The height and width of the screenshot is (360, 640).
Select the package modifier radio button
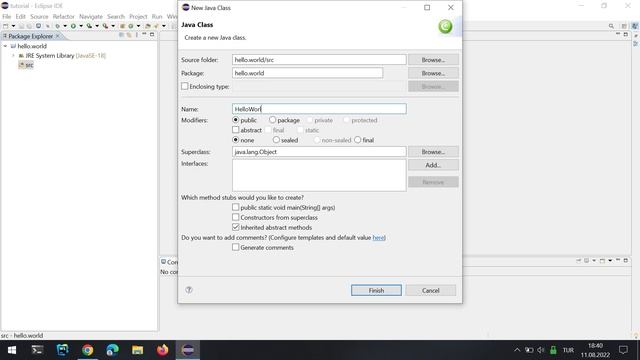tap(272, 120)
